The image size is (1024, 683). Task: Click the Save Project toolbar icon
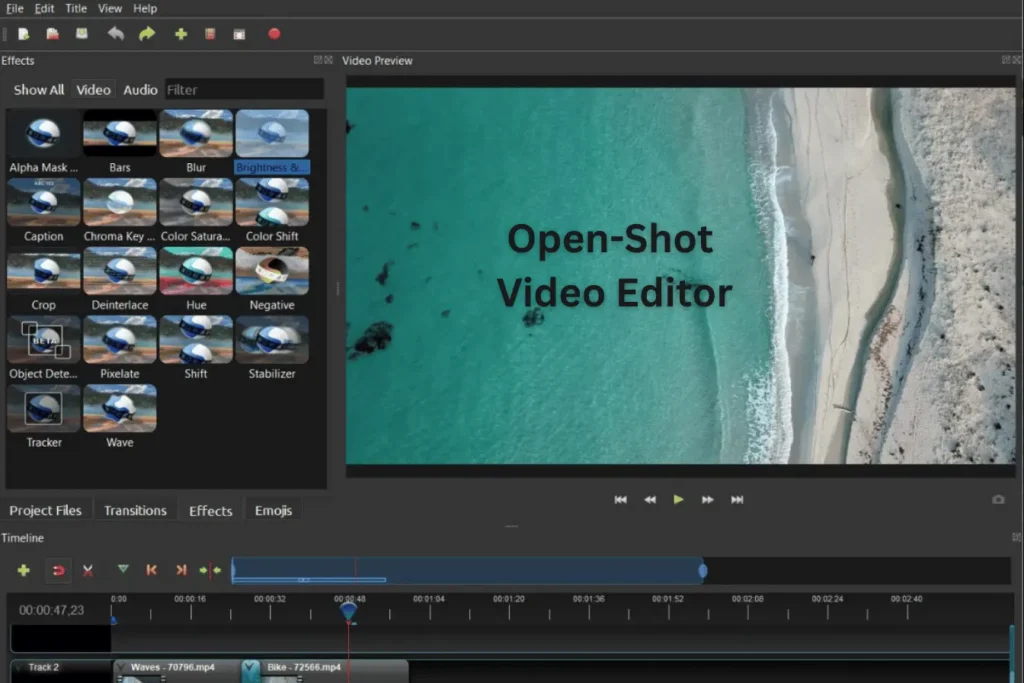point(82,34)
